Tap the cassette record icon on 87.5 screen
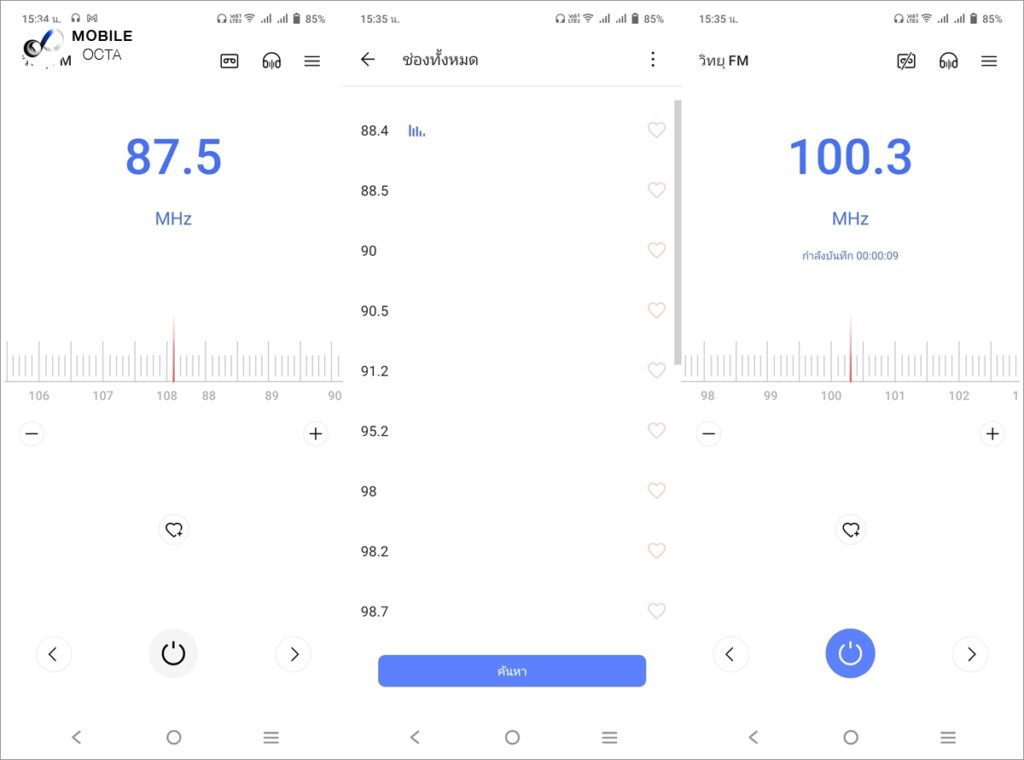The height and width of the screenshot is (760, 1024). pyautogui.click(x=230, y=61)
